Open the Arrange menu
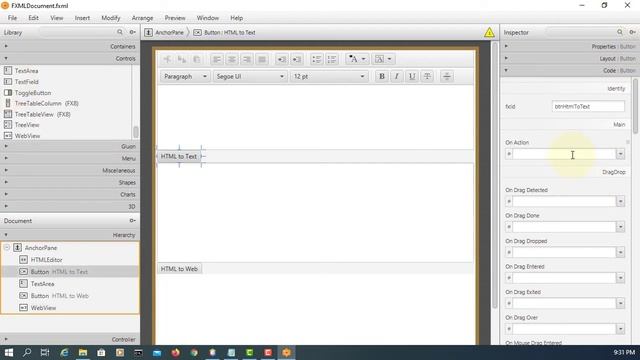Screen dimensions: 640x360 click(142, 18)
